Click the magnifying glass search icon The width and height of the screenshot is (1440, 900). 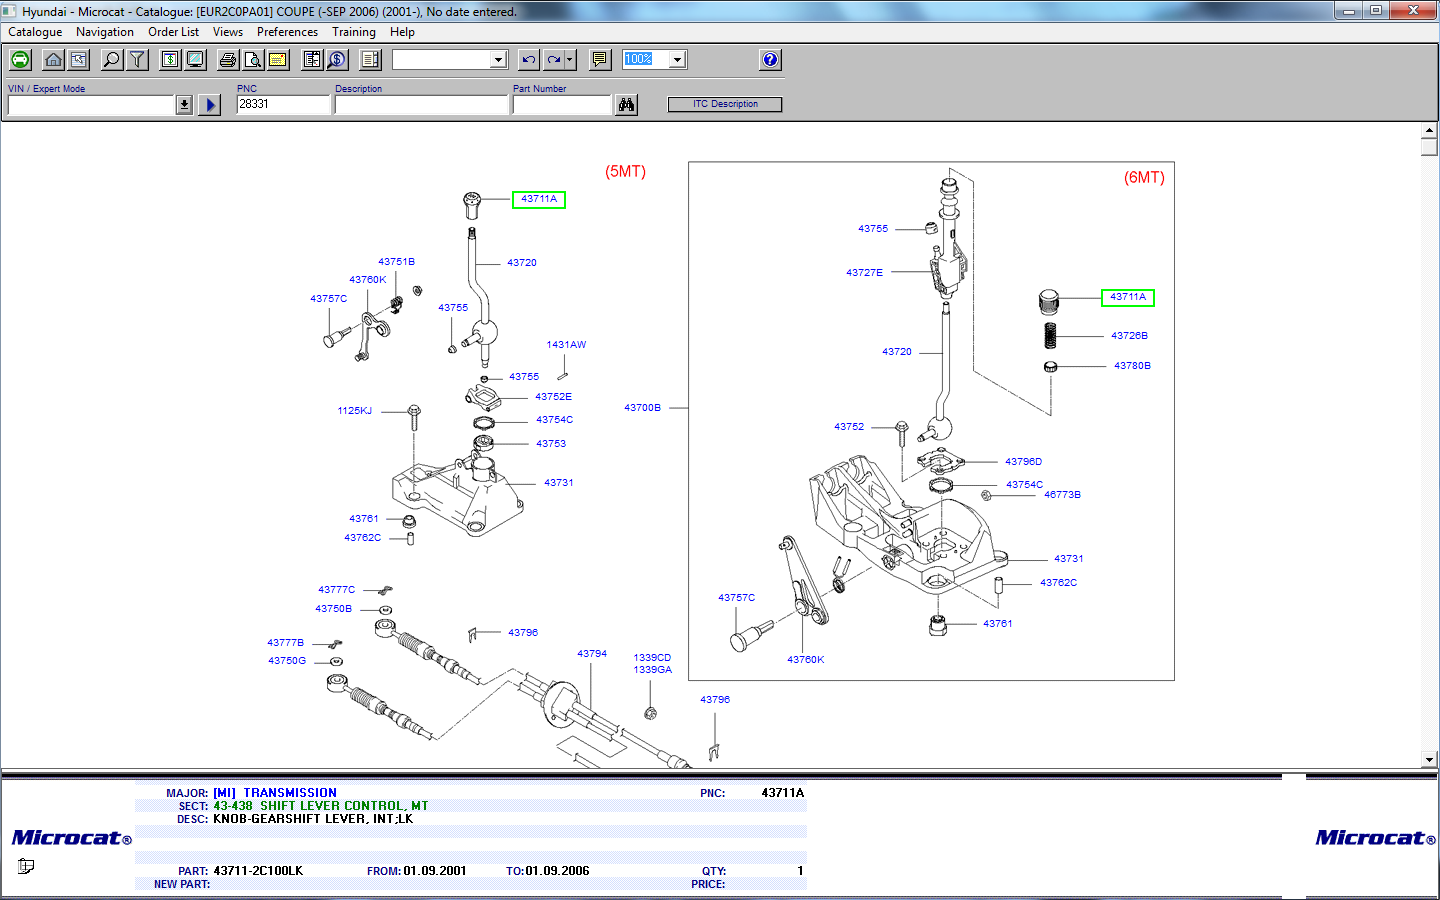(x=112, y=60)
